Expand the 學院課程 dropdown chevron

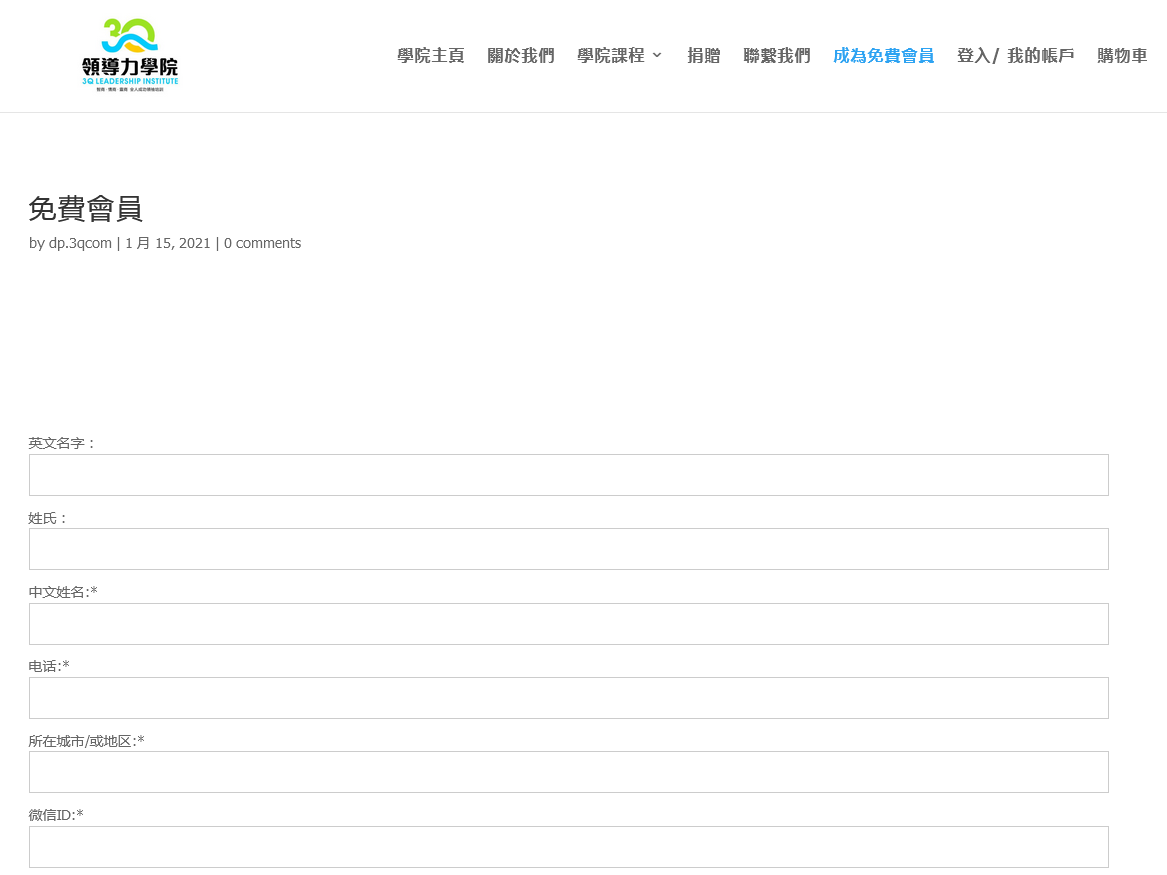(657, 56)
